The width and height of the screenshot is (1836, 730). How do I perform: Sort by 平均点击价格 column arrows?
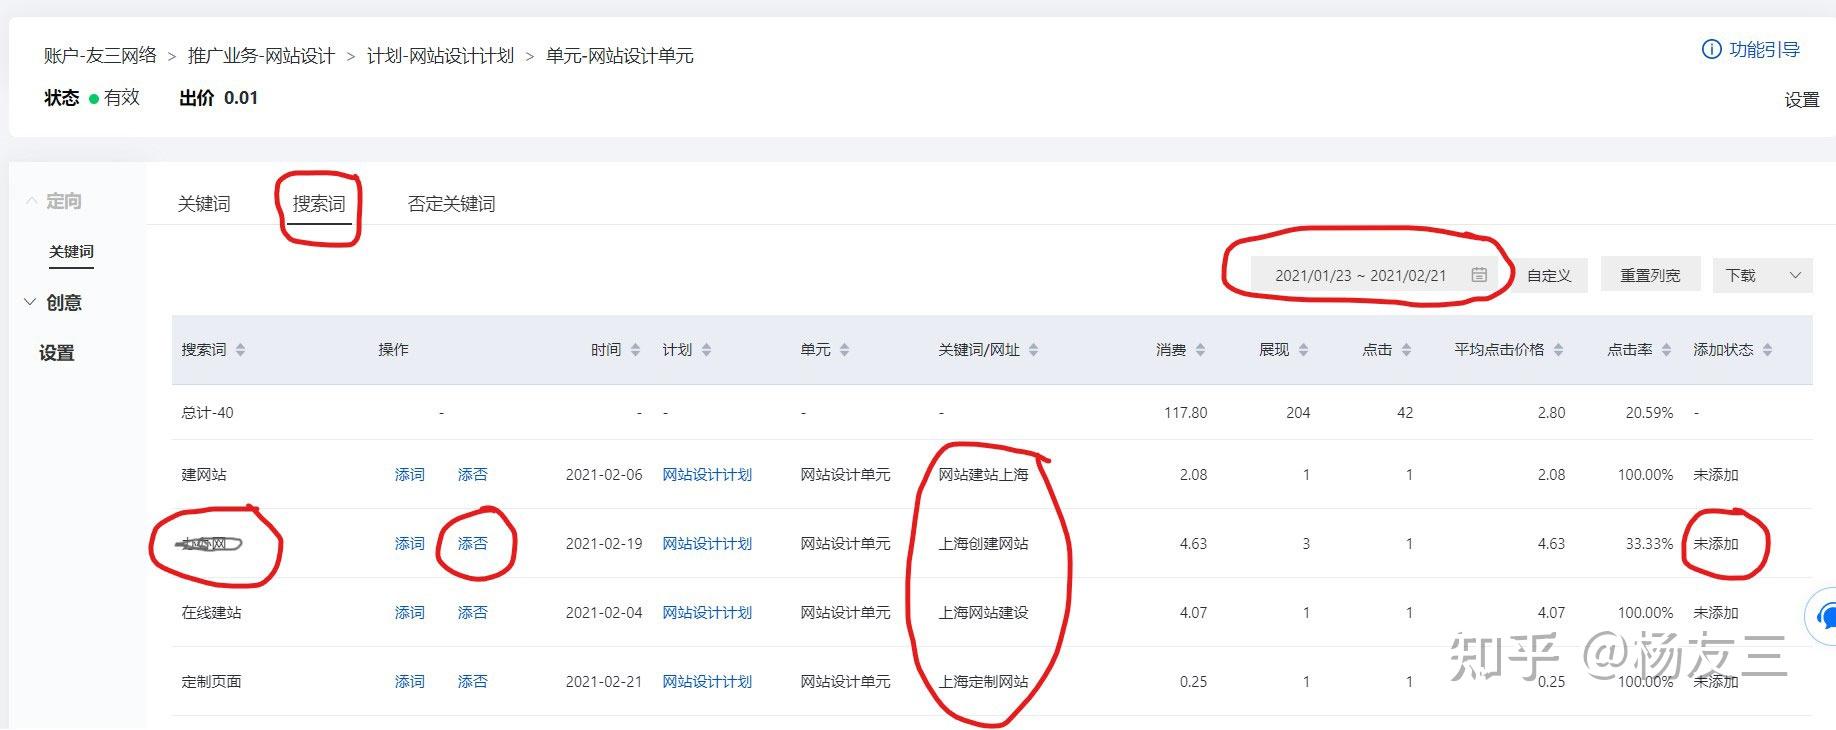coord(1558,350)
